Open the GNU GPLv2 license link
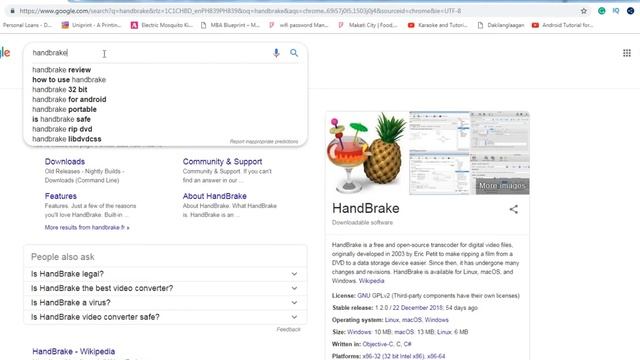The width and height of the screenshot is (640, 360). [x=373, y=296]
